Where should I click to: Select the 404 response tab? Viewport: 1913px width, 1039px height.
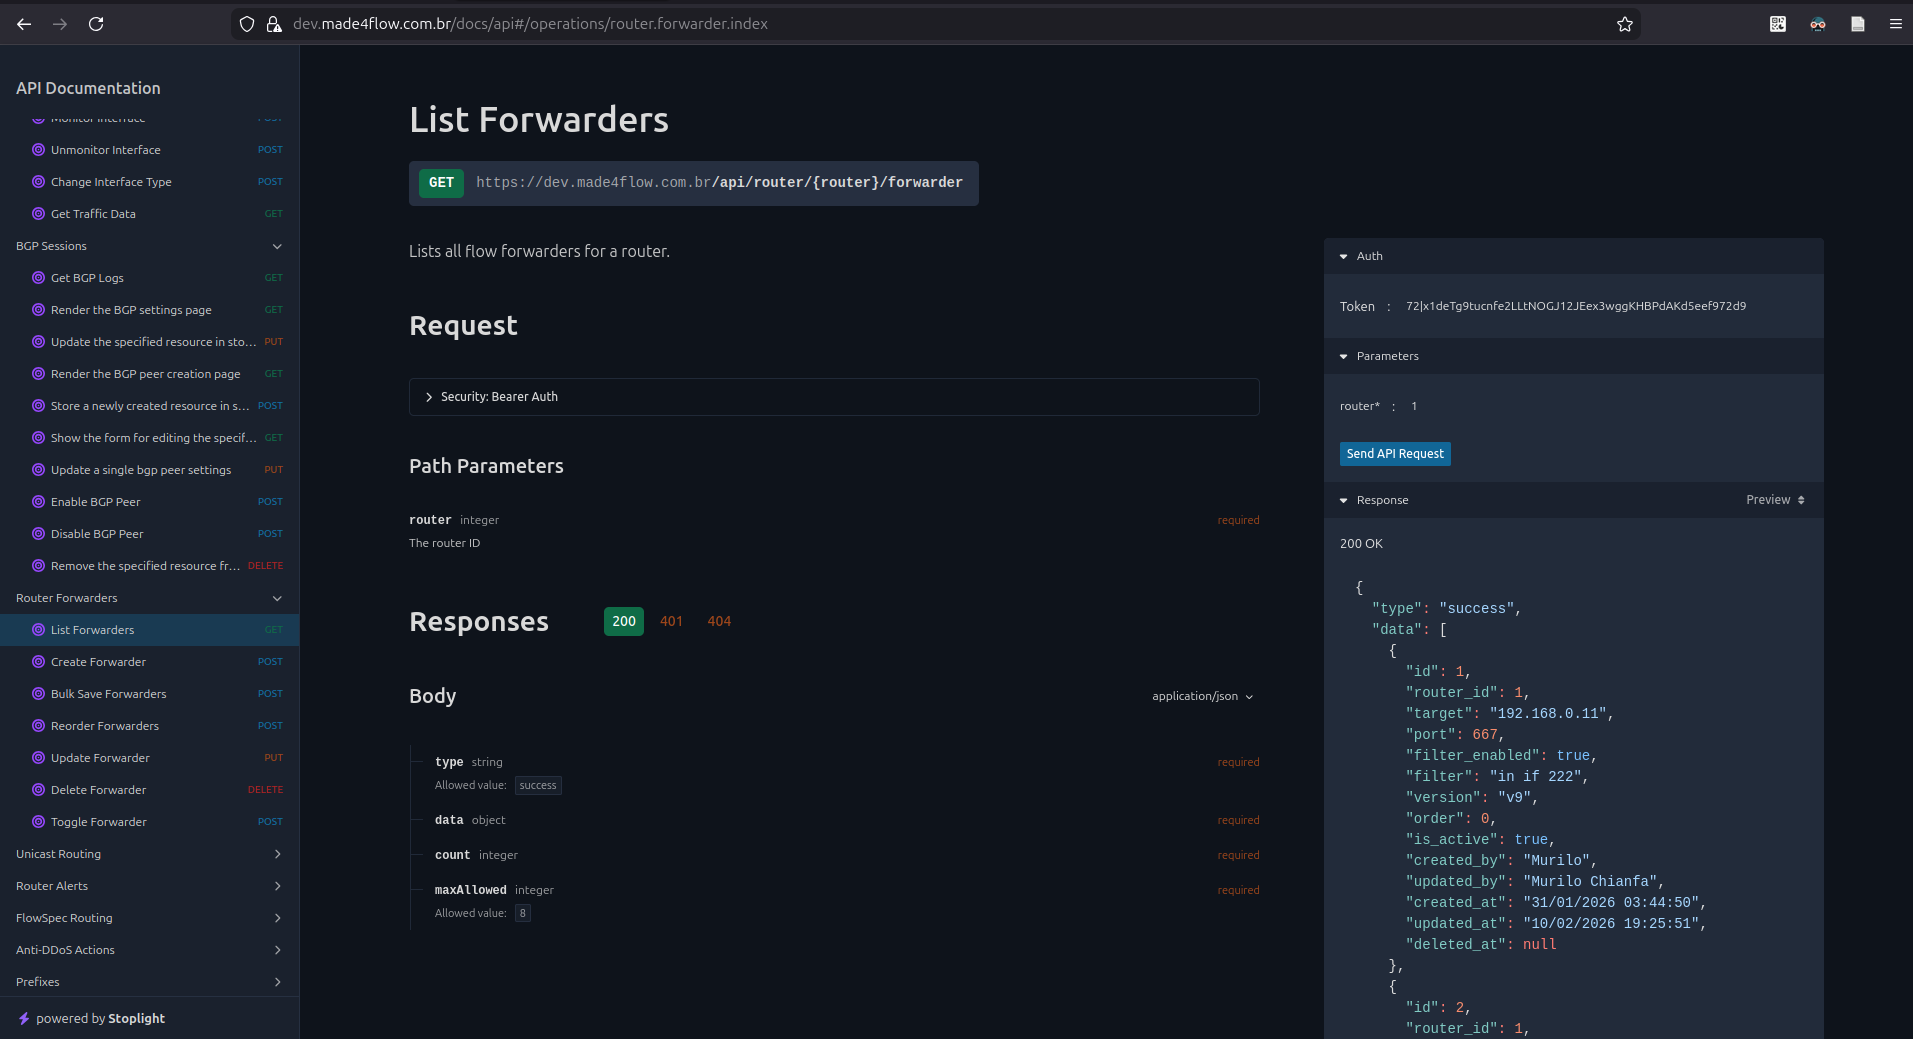[718, 621]
